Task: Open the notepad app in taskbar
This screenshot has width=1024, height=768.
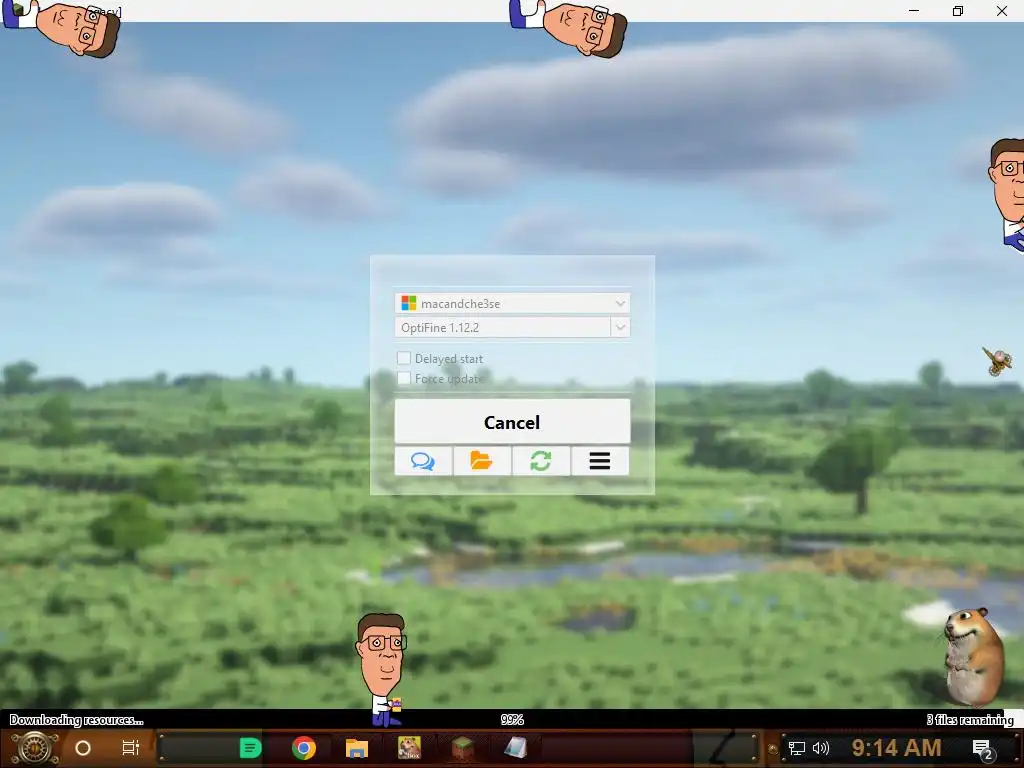Action: pos(515,748)
